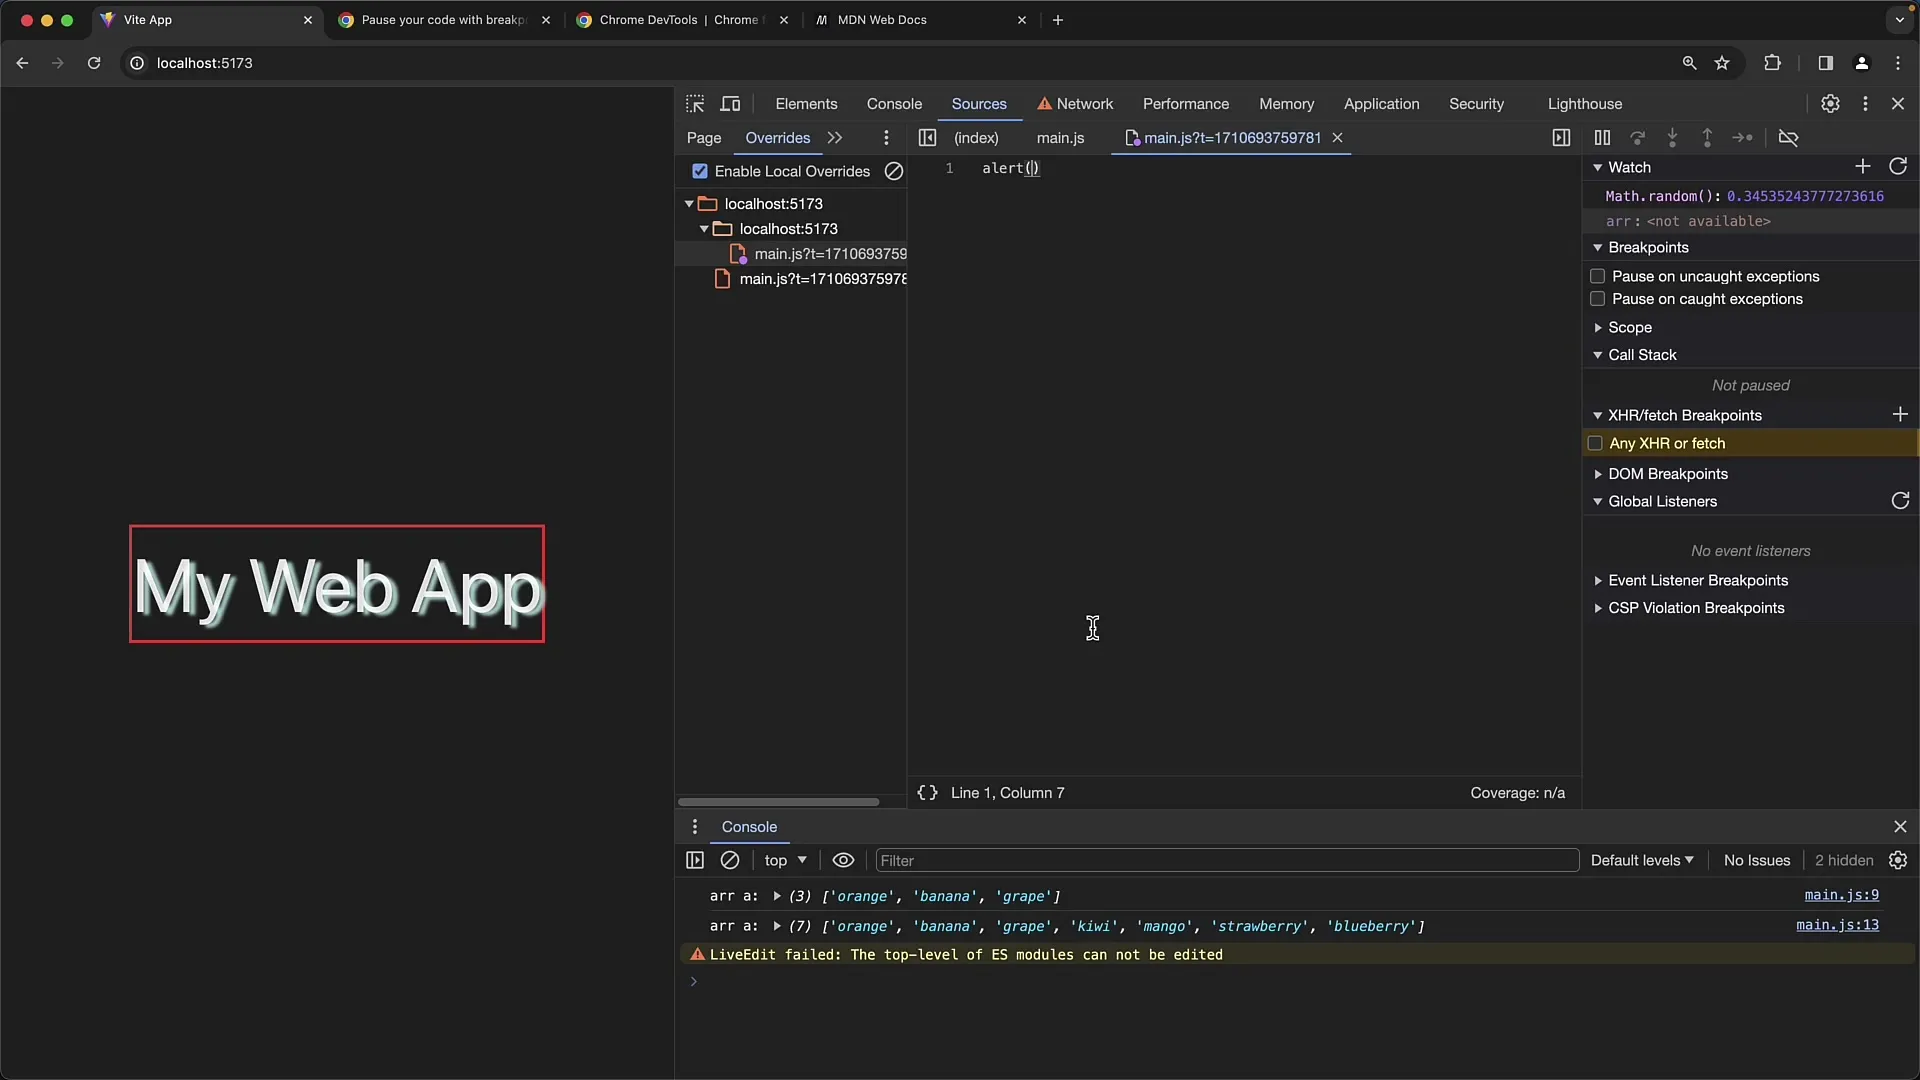This screenshot has height=1080, width=1920.
Task: Toggle the device toolbar icon
Action: [731, 104]
